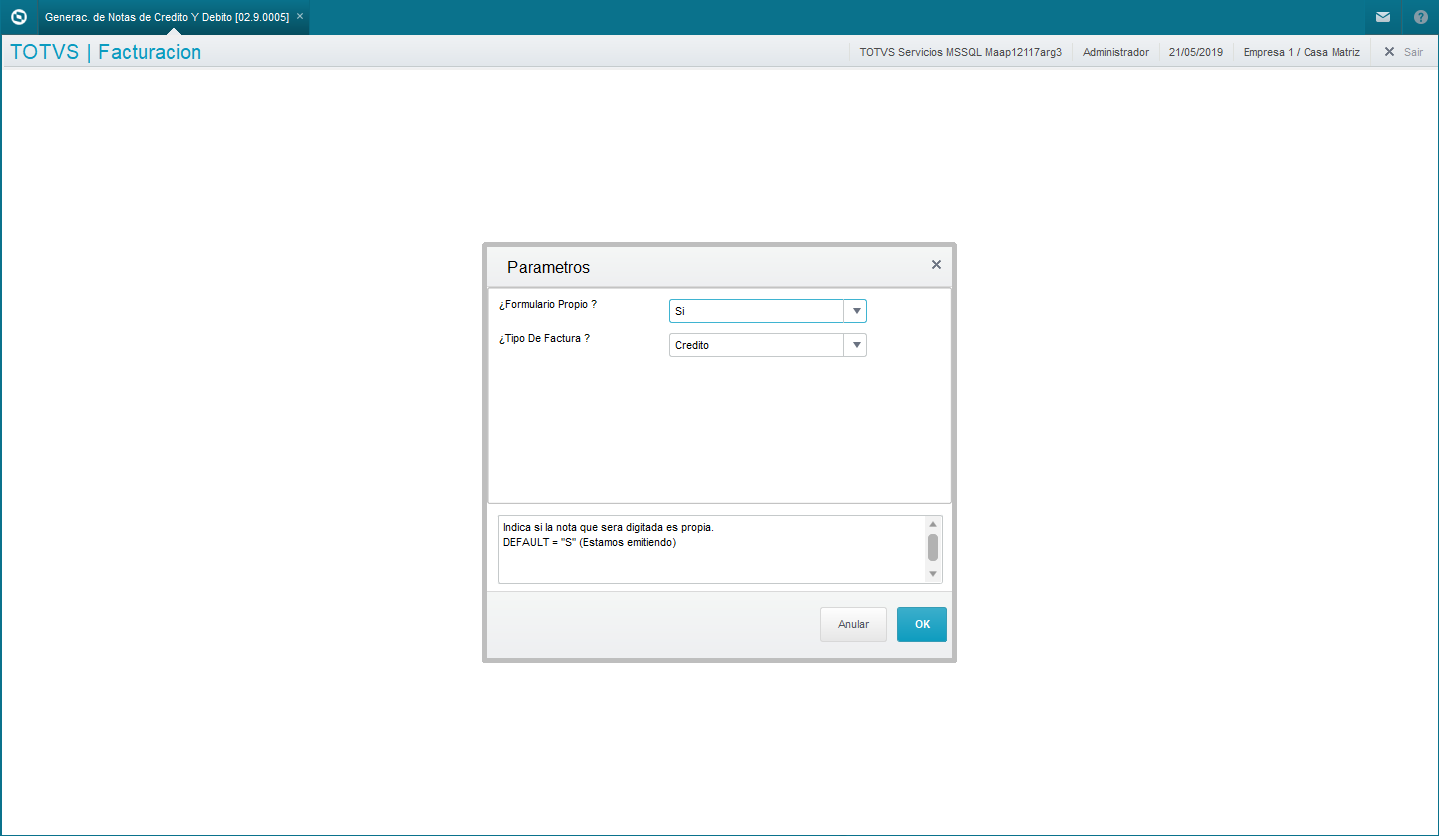Screen dimensions: 1439x836
Task: Click the TOTVS | Facturacion title
Action: click(105, 52)
